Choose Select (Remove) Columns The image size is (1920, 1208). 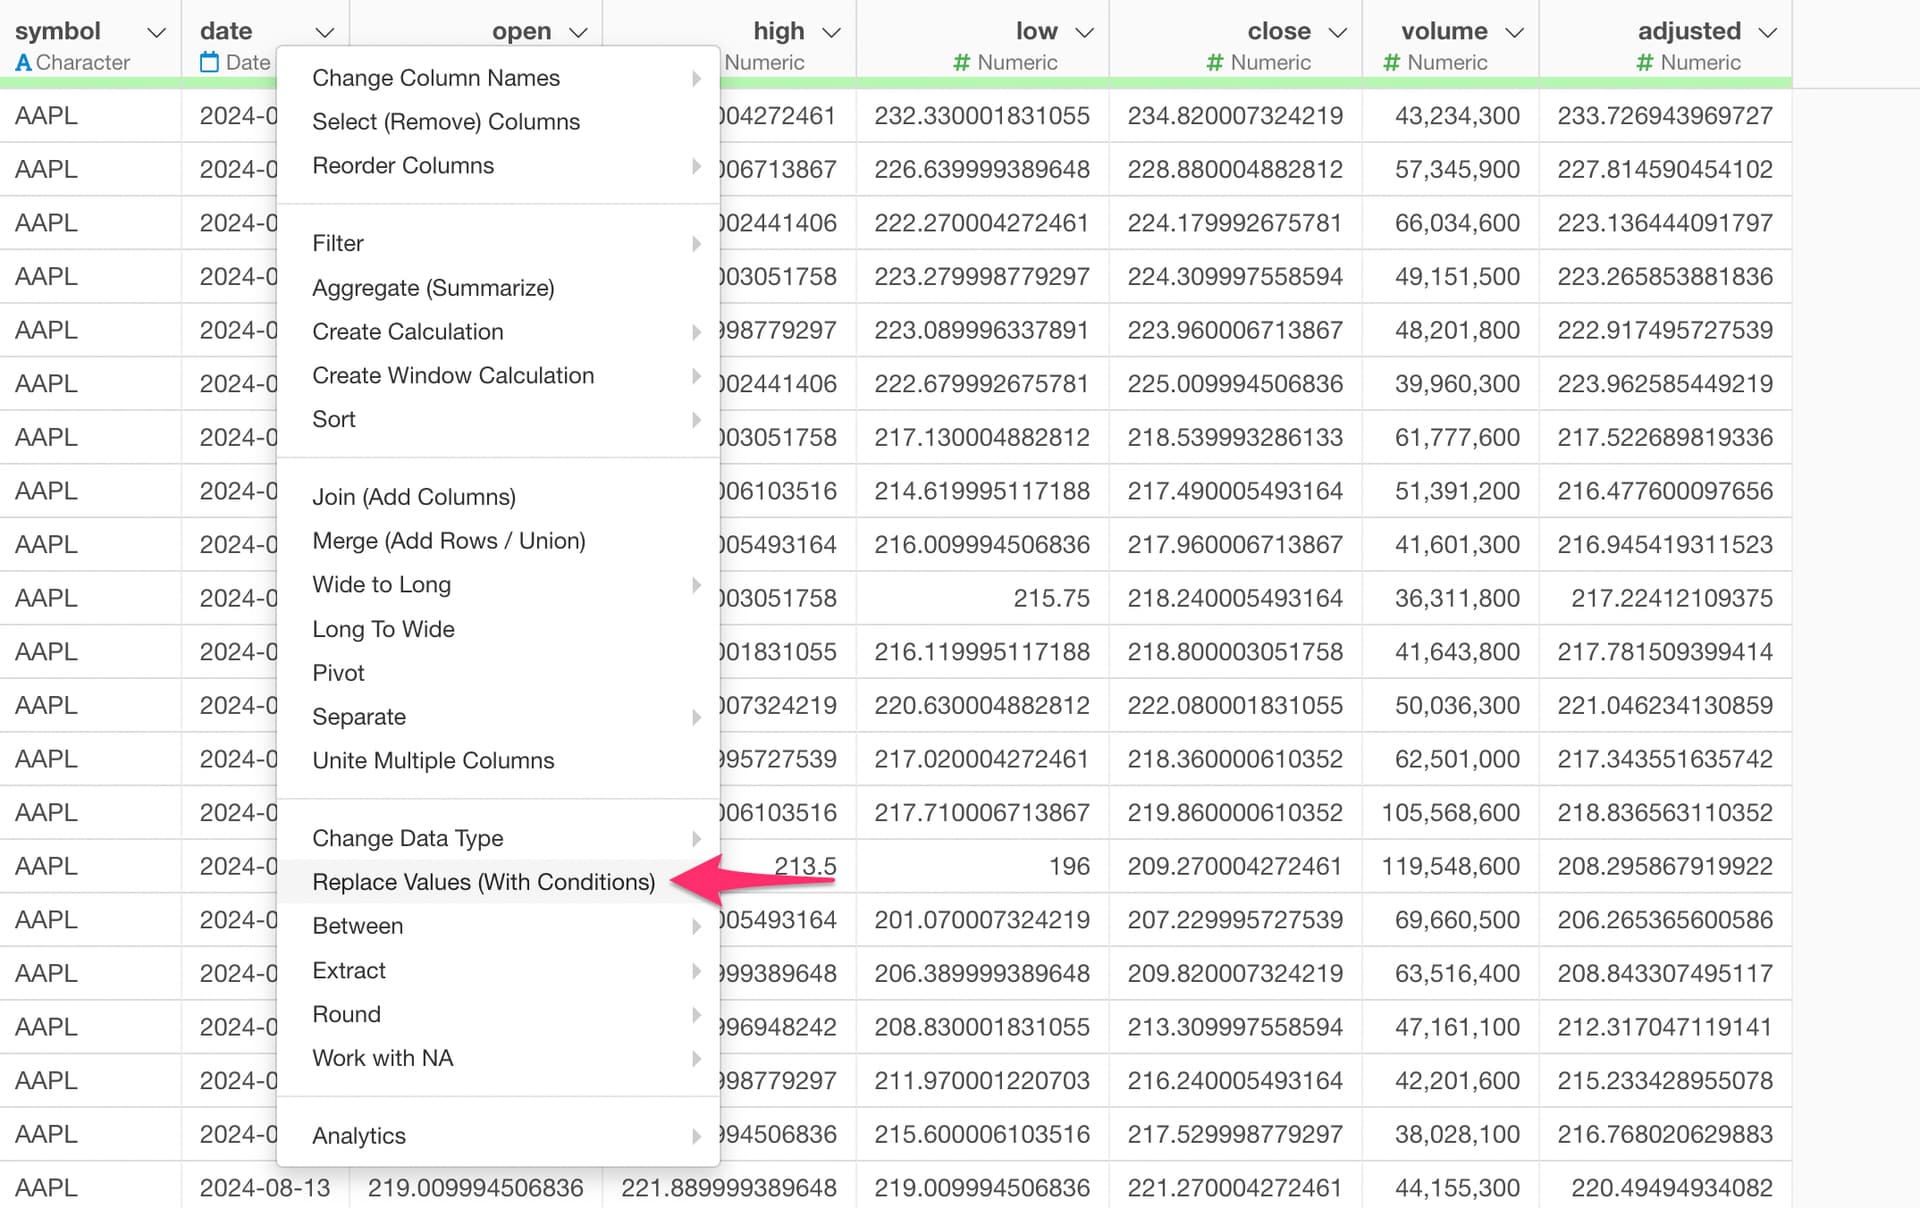click(498, 122)
